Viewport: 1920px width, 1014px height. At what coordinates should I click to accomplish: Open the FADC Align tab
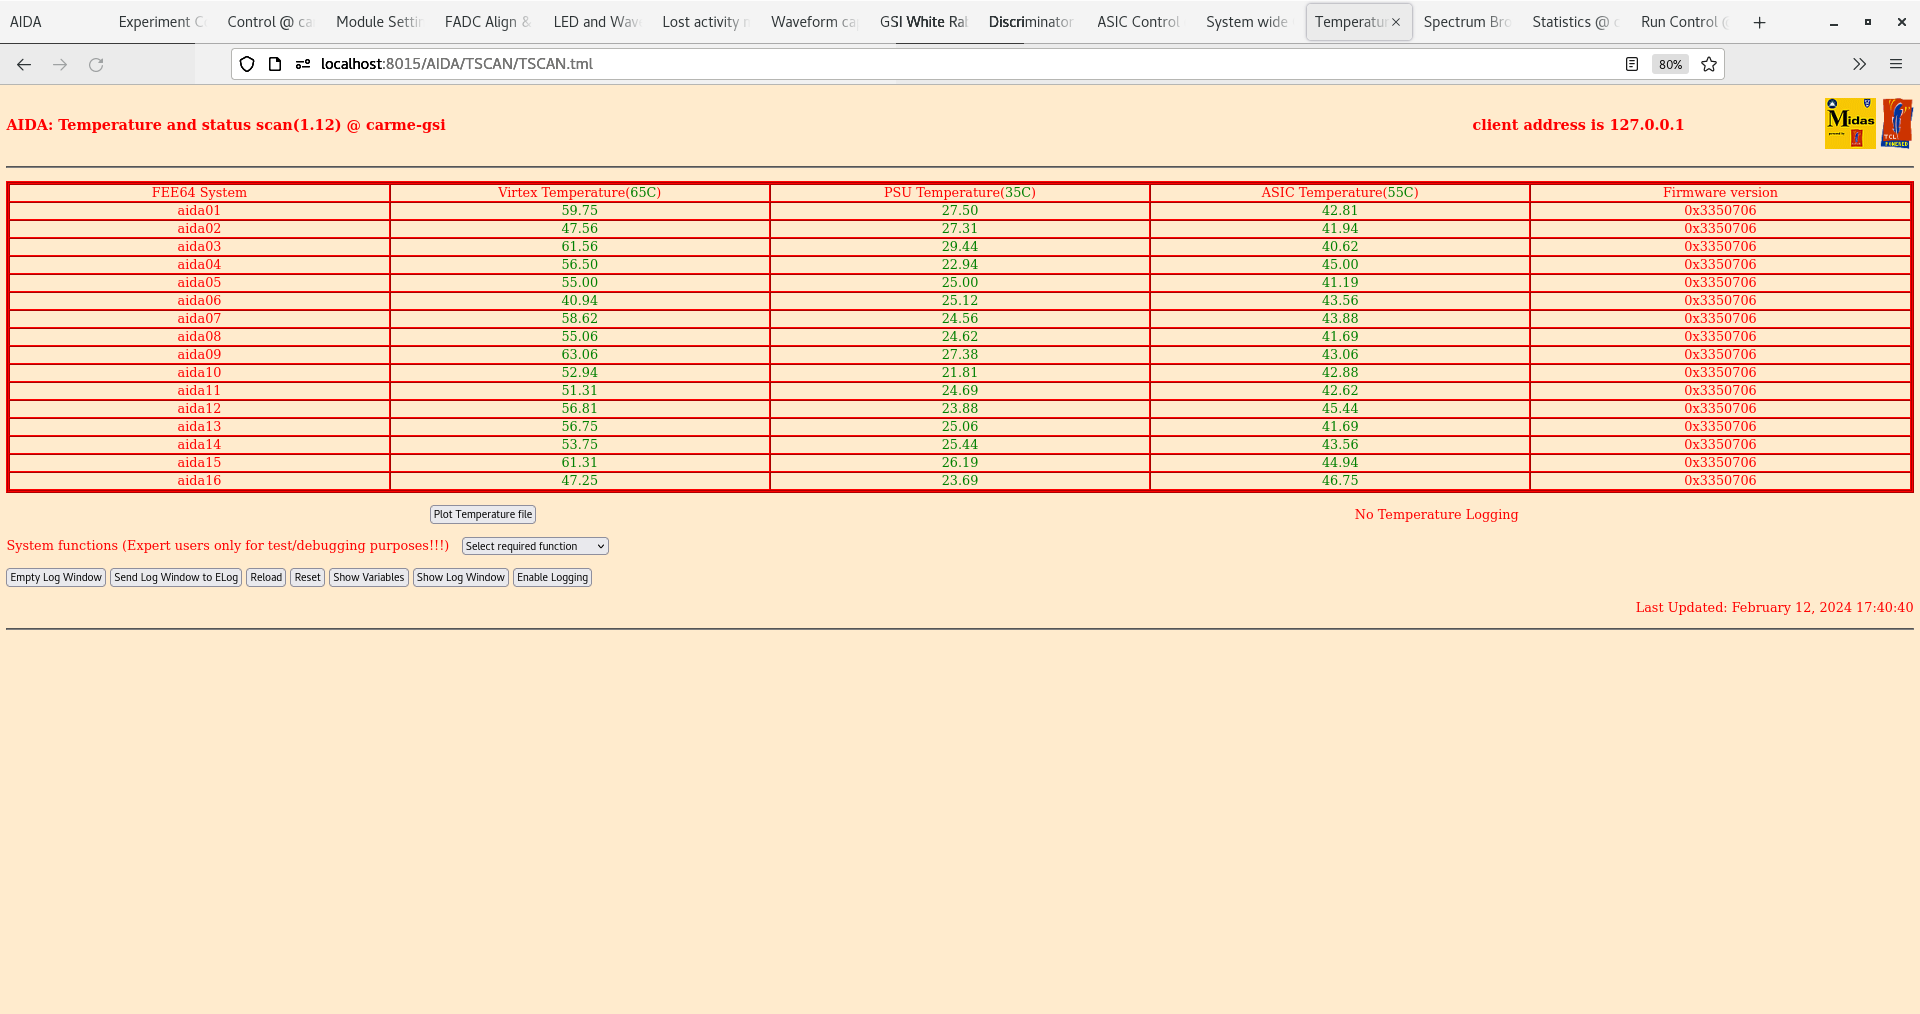tap(487, 22)
